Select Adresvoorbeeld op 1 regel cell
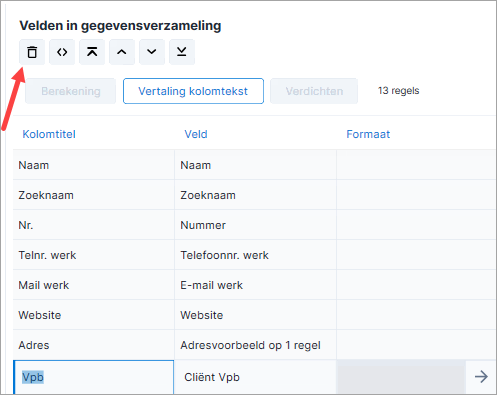This screenshot has height=395, width=497. [255, 345]
